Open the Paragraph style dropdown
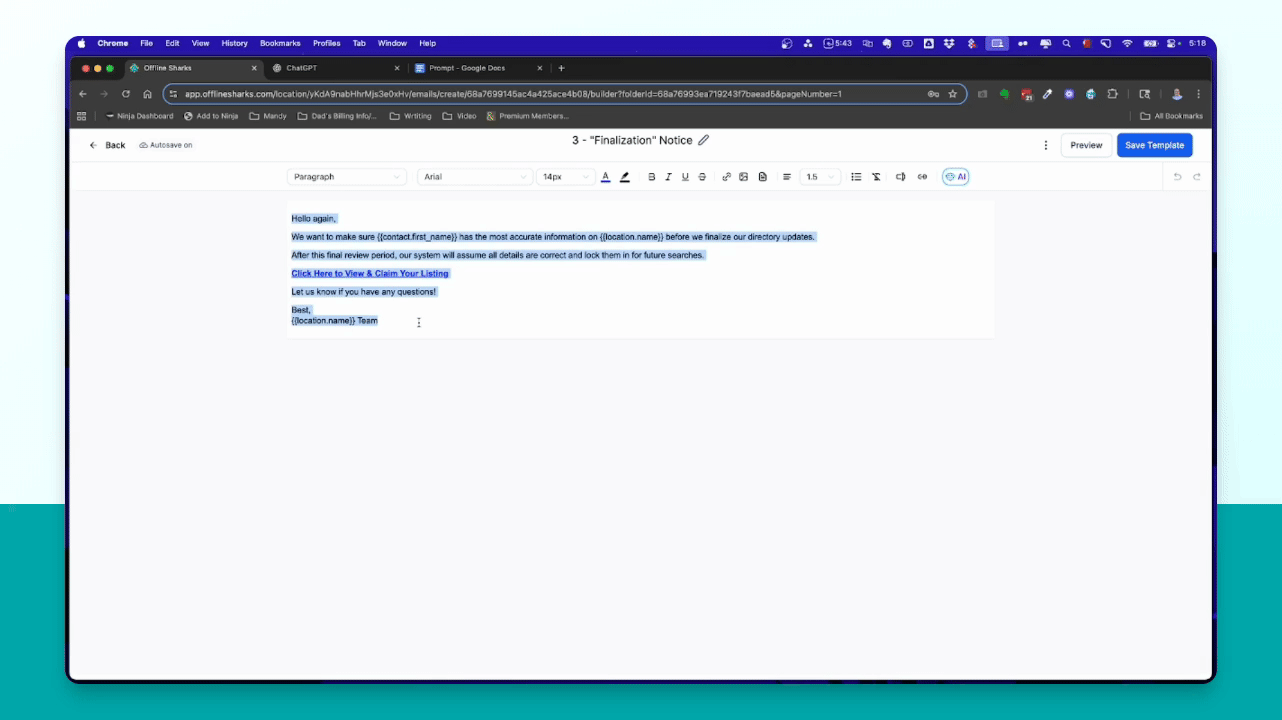 347,177
